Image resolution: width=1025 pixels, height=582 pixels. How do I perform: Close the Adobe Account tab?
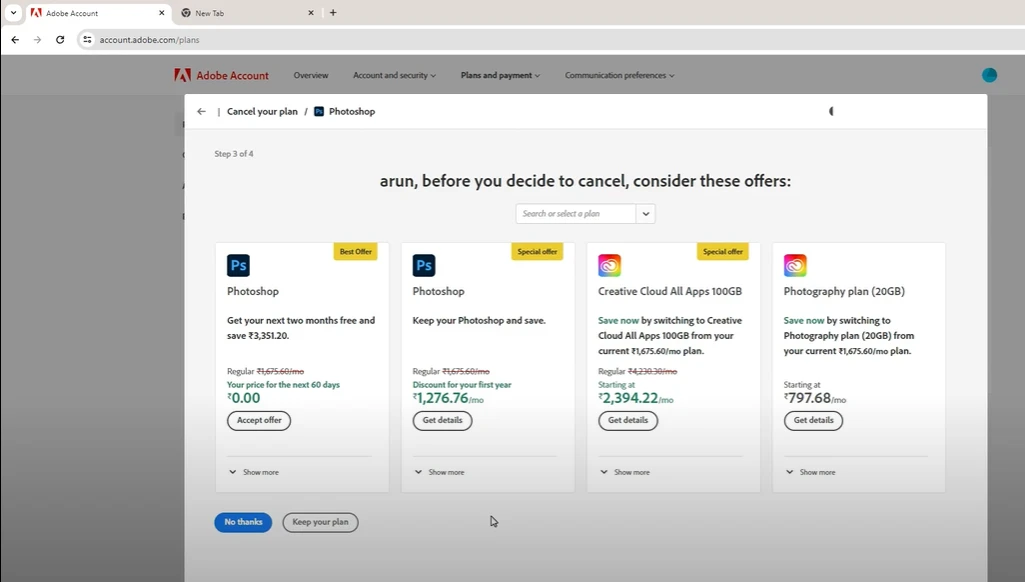(161, 12)
